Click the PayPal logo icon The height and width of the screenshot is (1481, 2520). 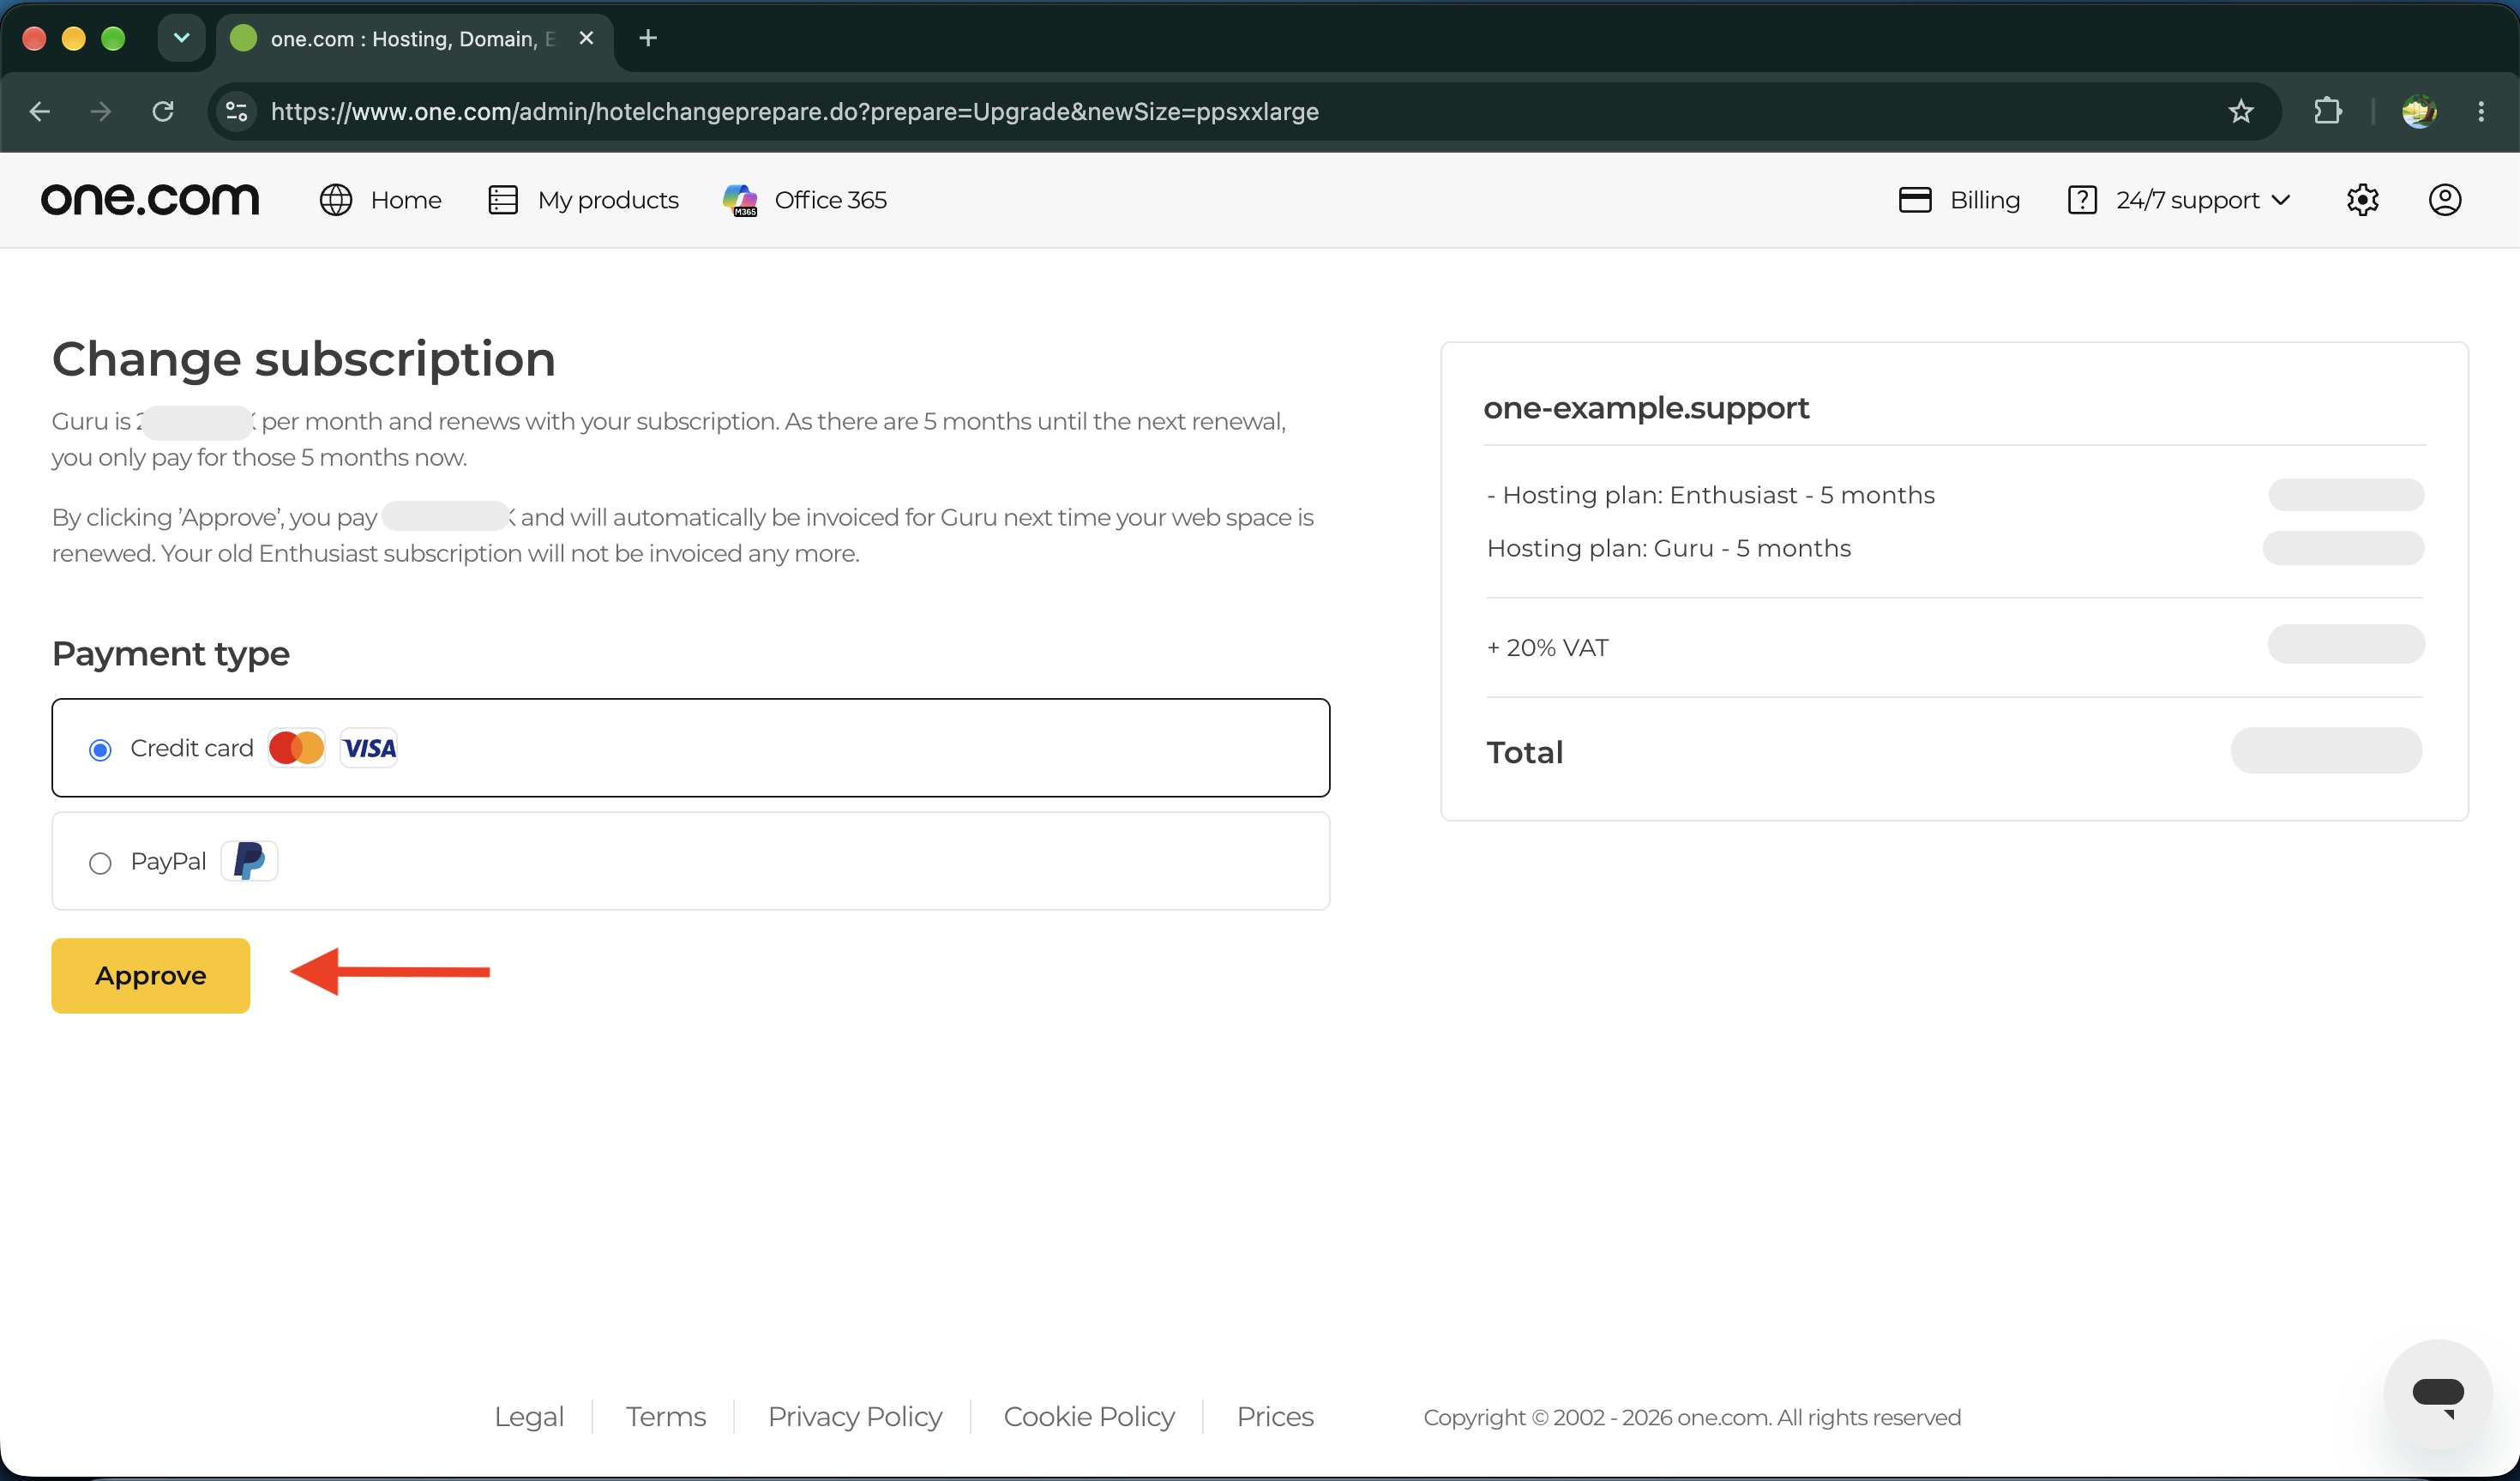(249, 861)
